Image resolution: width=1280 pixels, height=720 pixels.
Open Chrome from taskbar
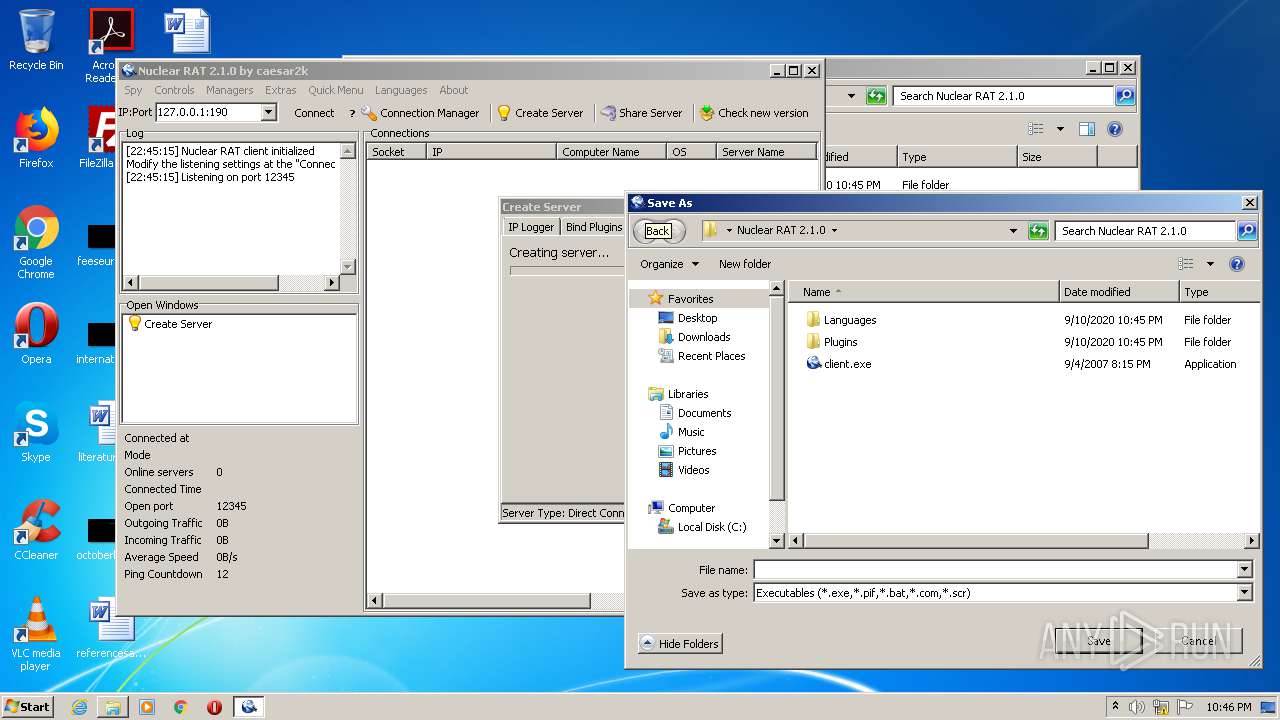(x=181, y=706)
